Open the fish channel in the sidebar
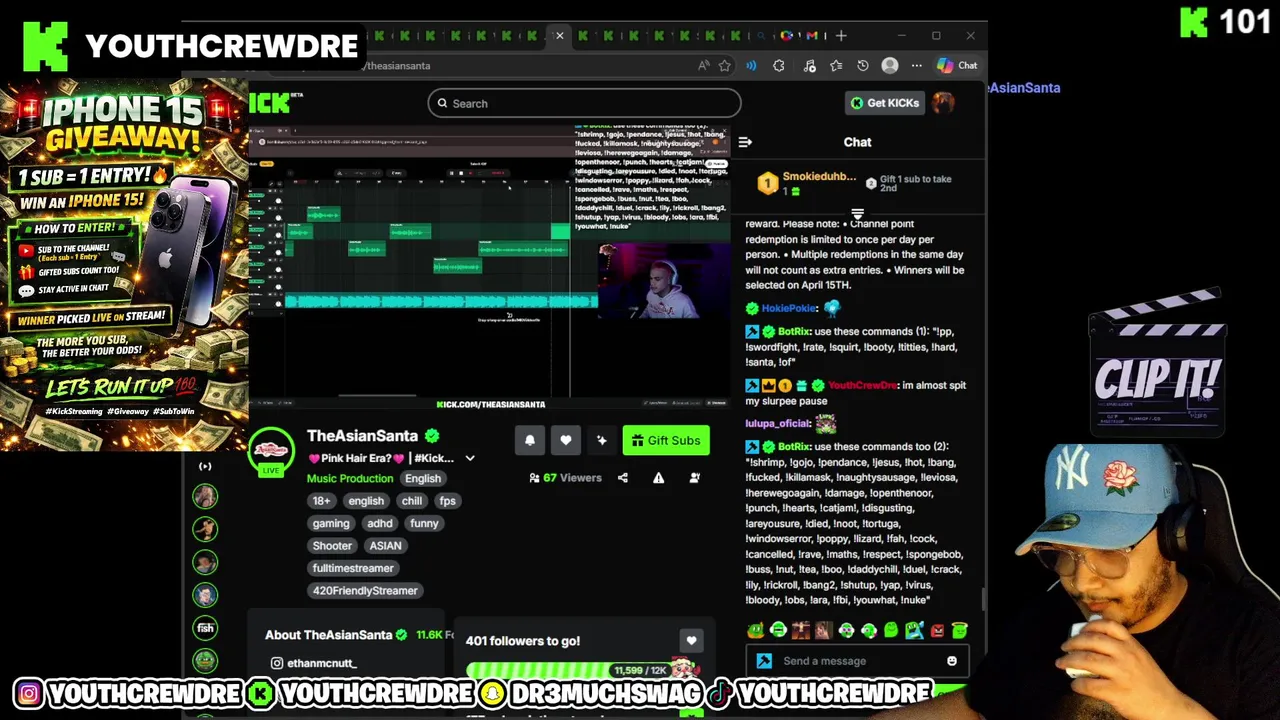Viewport: 1280px width, 720px height. tap(205, 628)
